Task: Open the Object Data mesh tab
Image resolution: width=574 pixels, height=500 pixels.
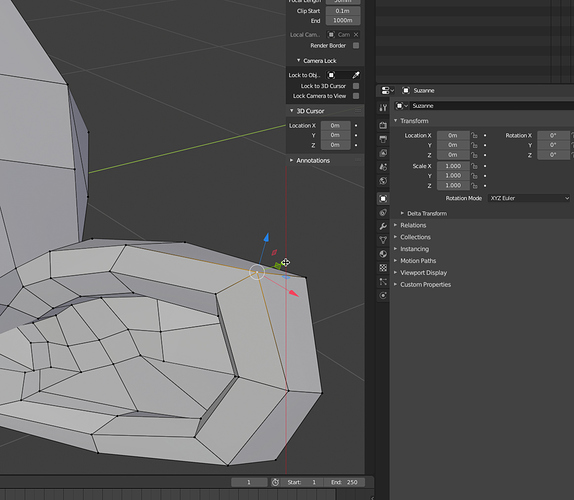Action: point(383,240)
